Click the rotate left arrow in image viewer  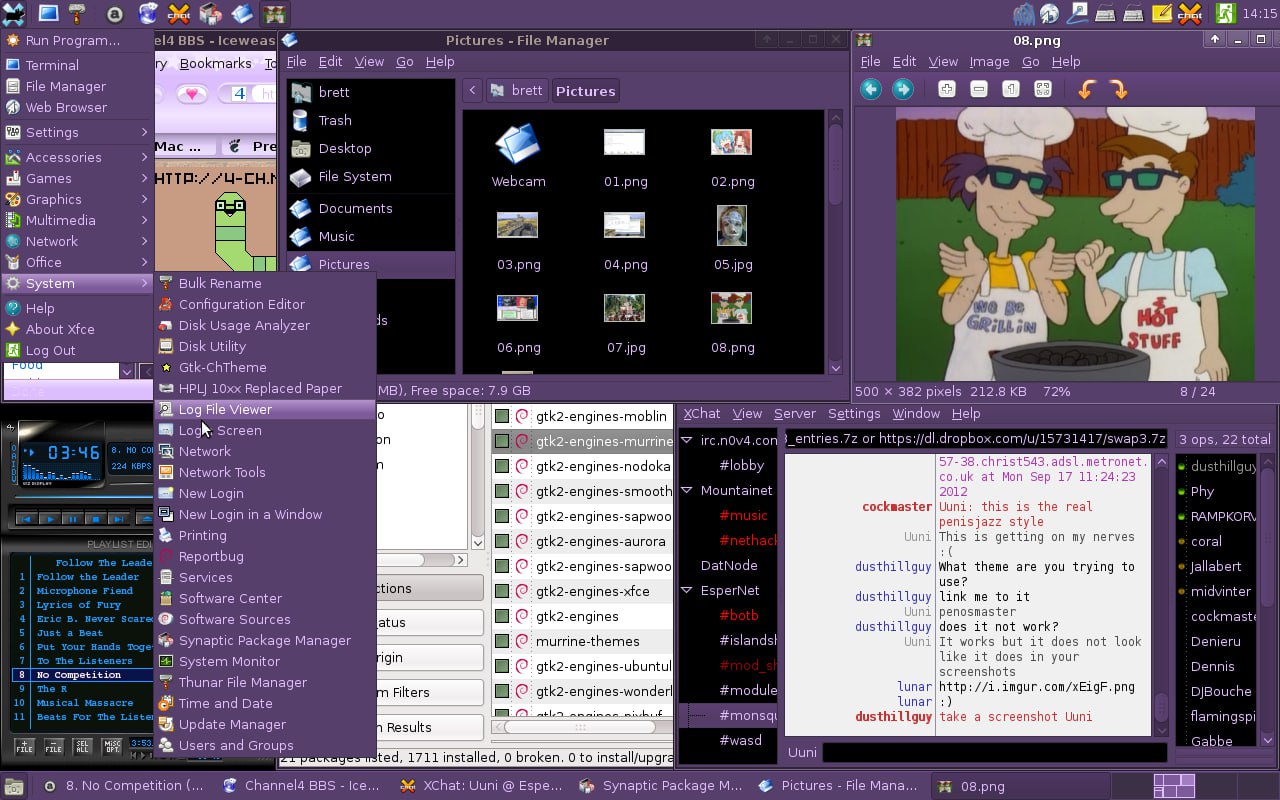1085,90
